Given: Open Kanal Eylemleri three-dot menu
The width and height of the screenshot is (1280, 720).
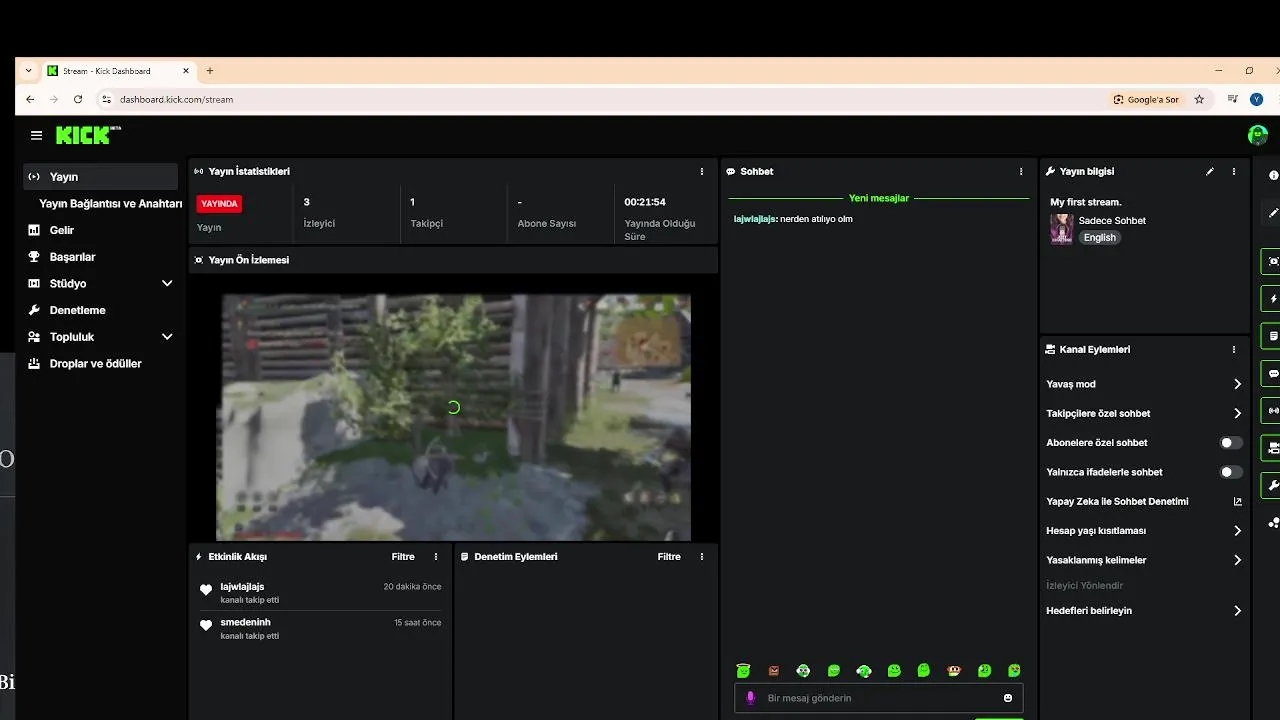Looking at the screenshot, I should pos(1234,350).
